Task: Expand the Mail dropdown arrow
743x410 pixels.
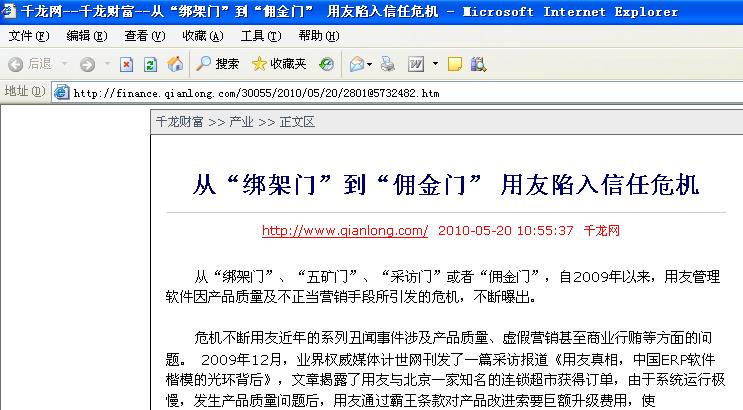Action: click(370, 64)
